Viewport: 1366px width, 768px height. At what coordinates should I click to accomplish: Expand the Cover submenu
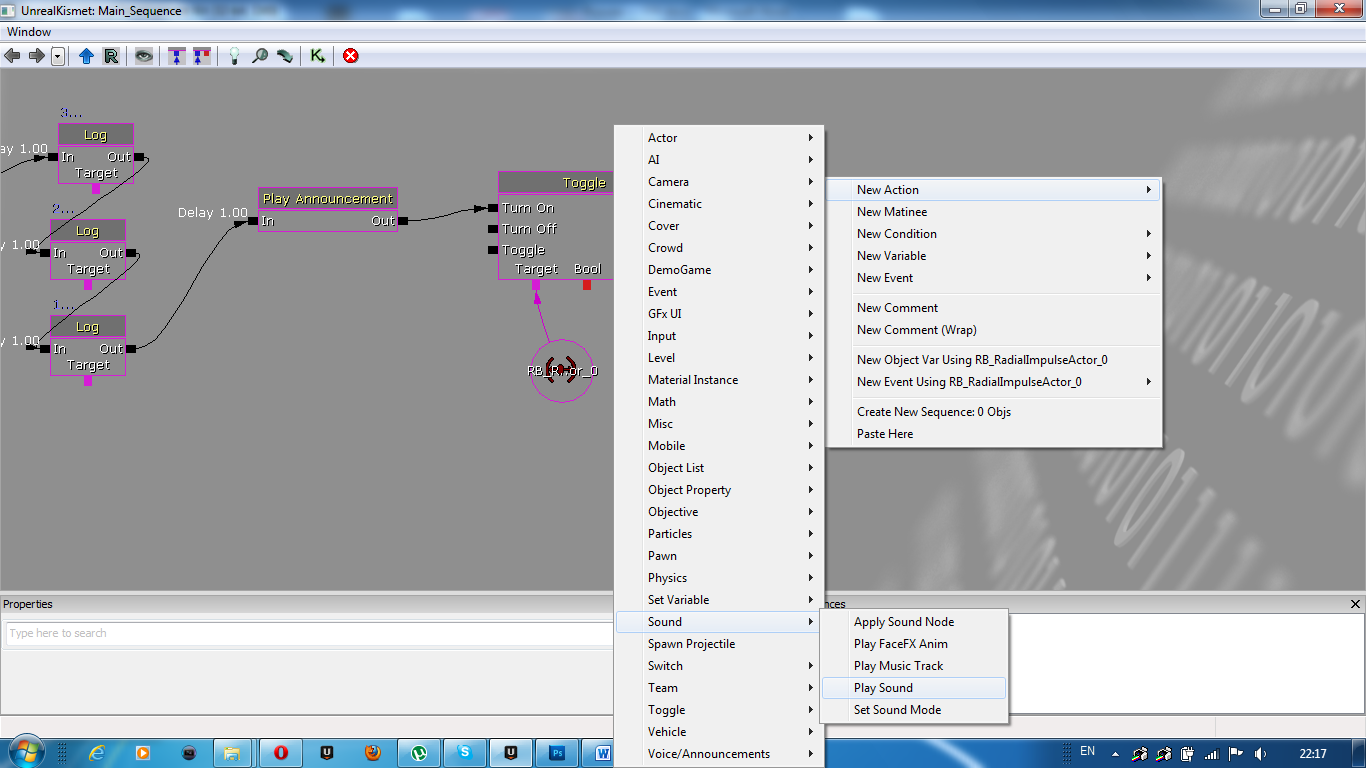(719, 226)
